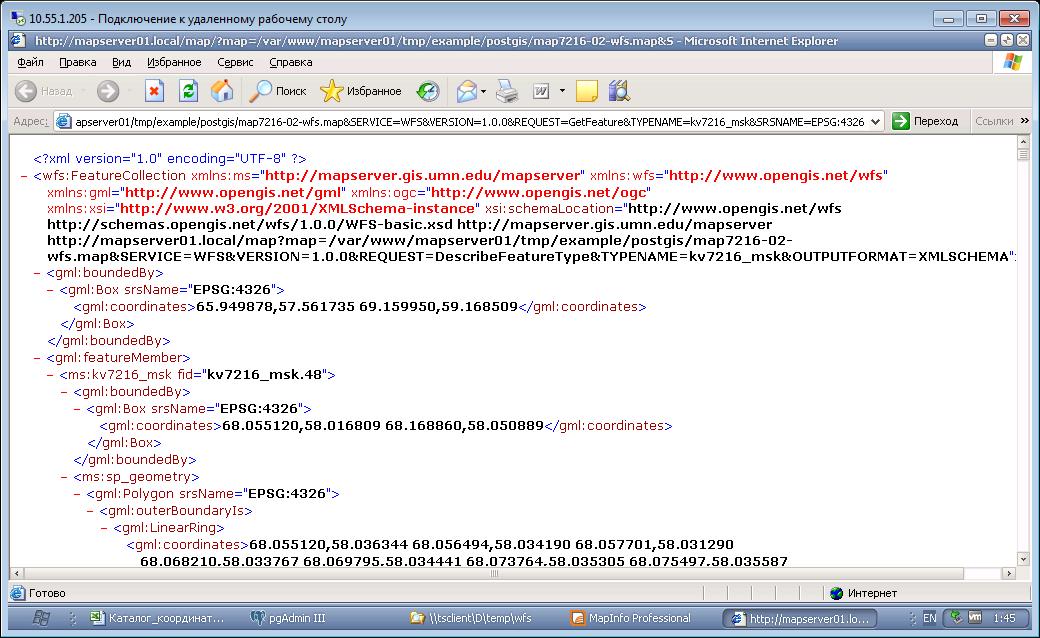Open the Edit button dropdown arrow
This screenshot has height=638, width=1040.
tap(562, 91)
